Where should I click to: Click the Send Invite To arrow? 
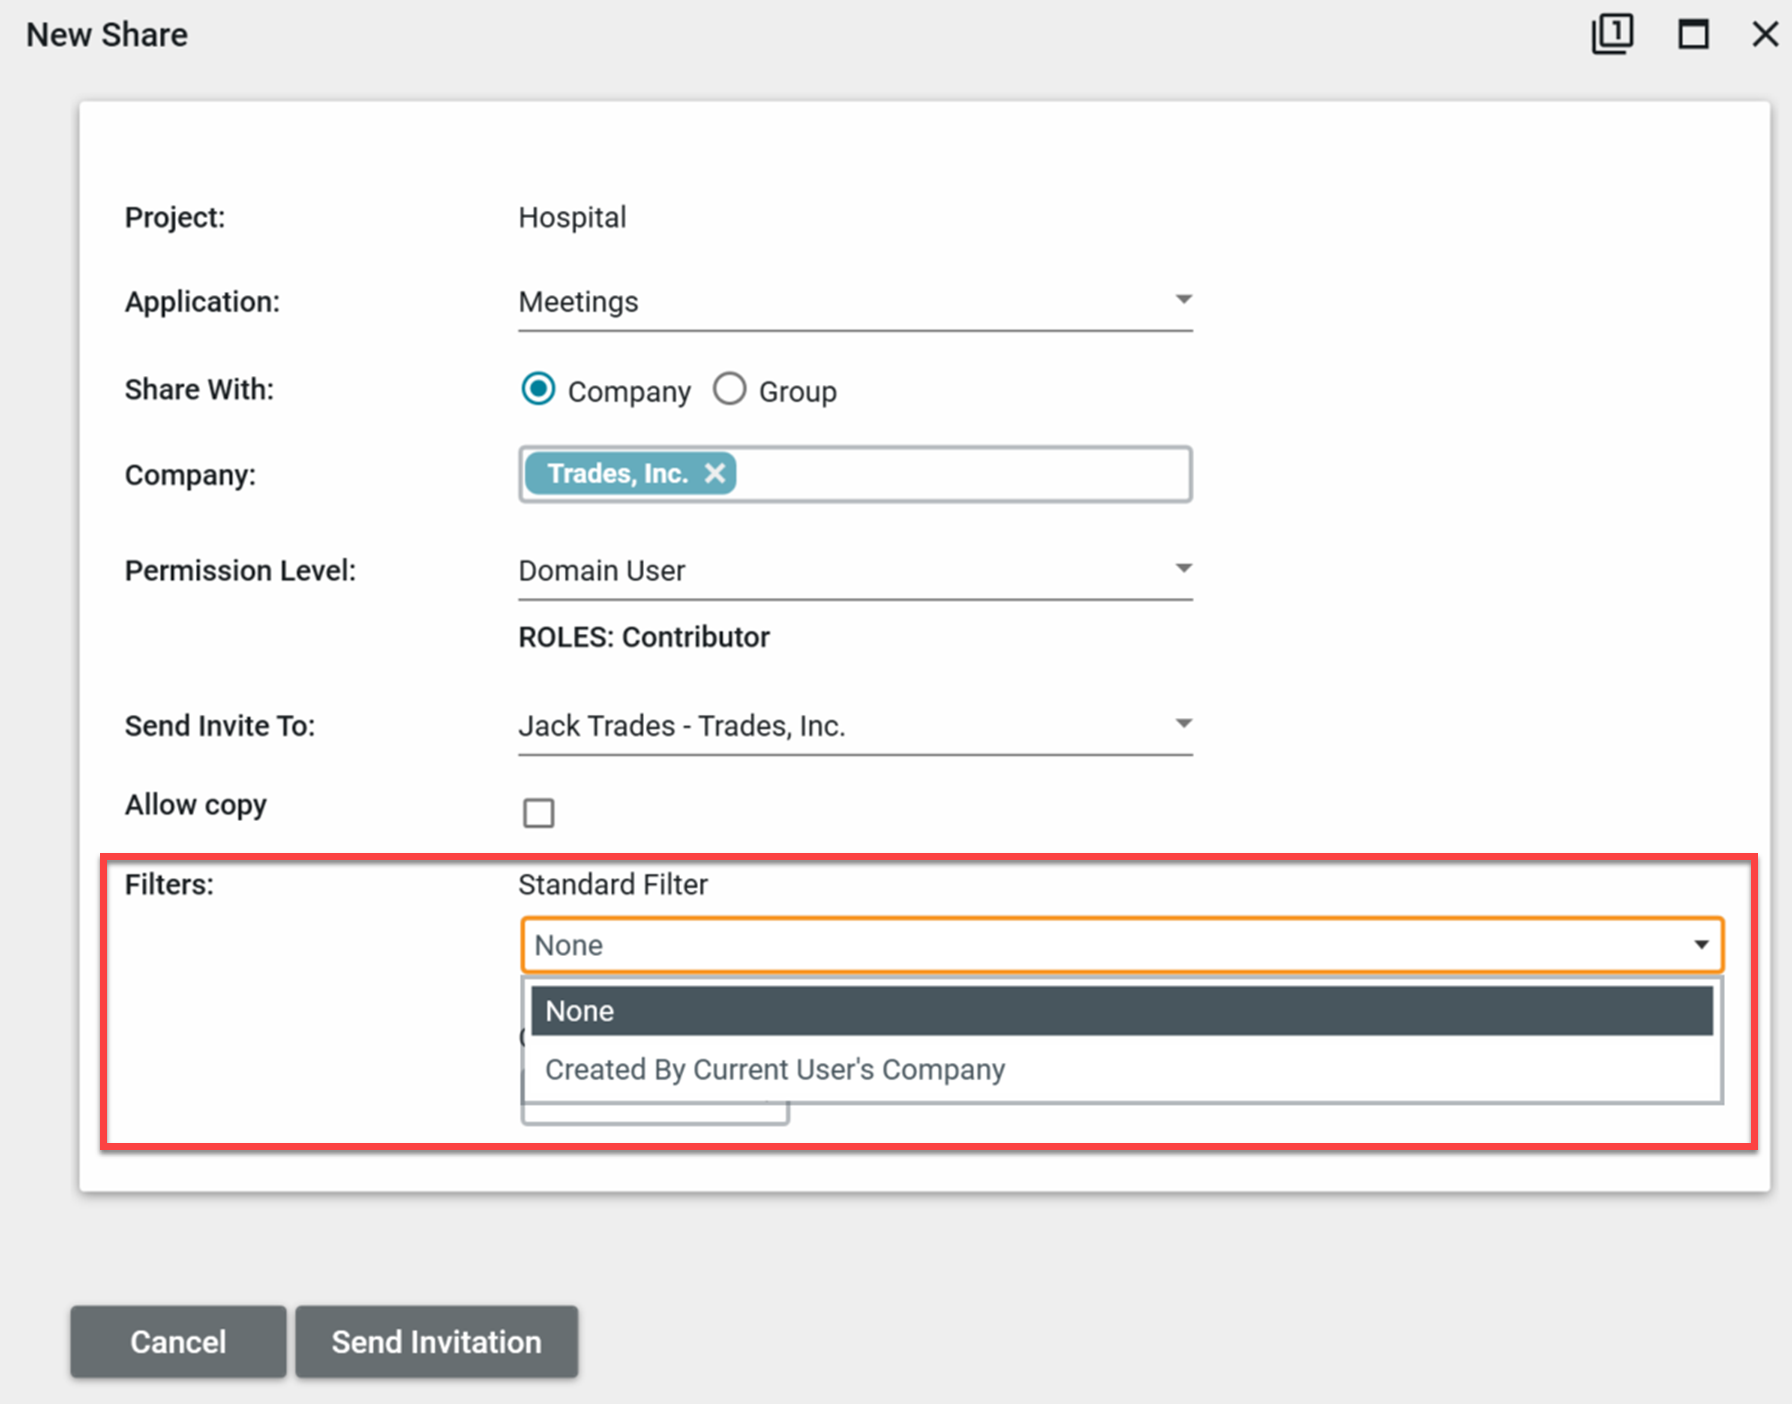coord(1183,724)
